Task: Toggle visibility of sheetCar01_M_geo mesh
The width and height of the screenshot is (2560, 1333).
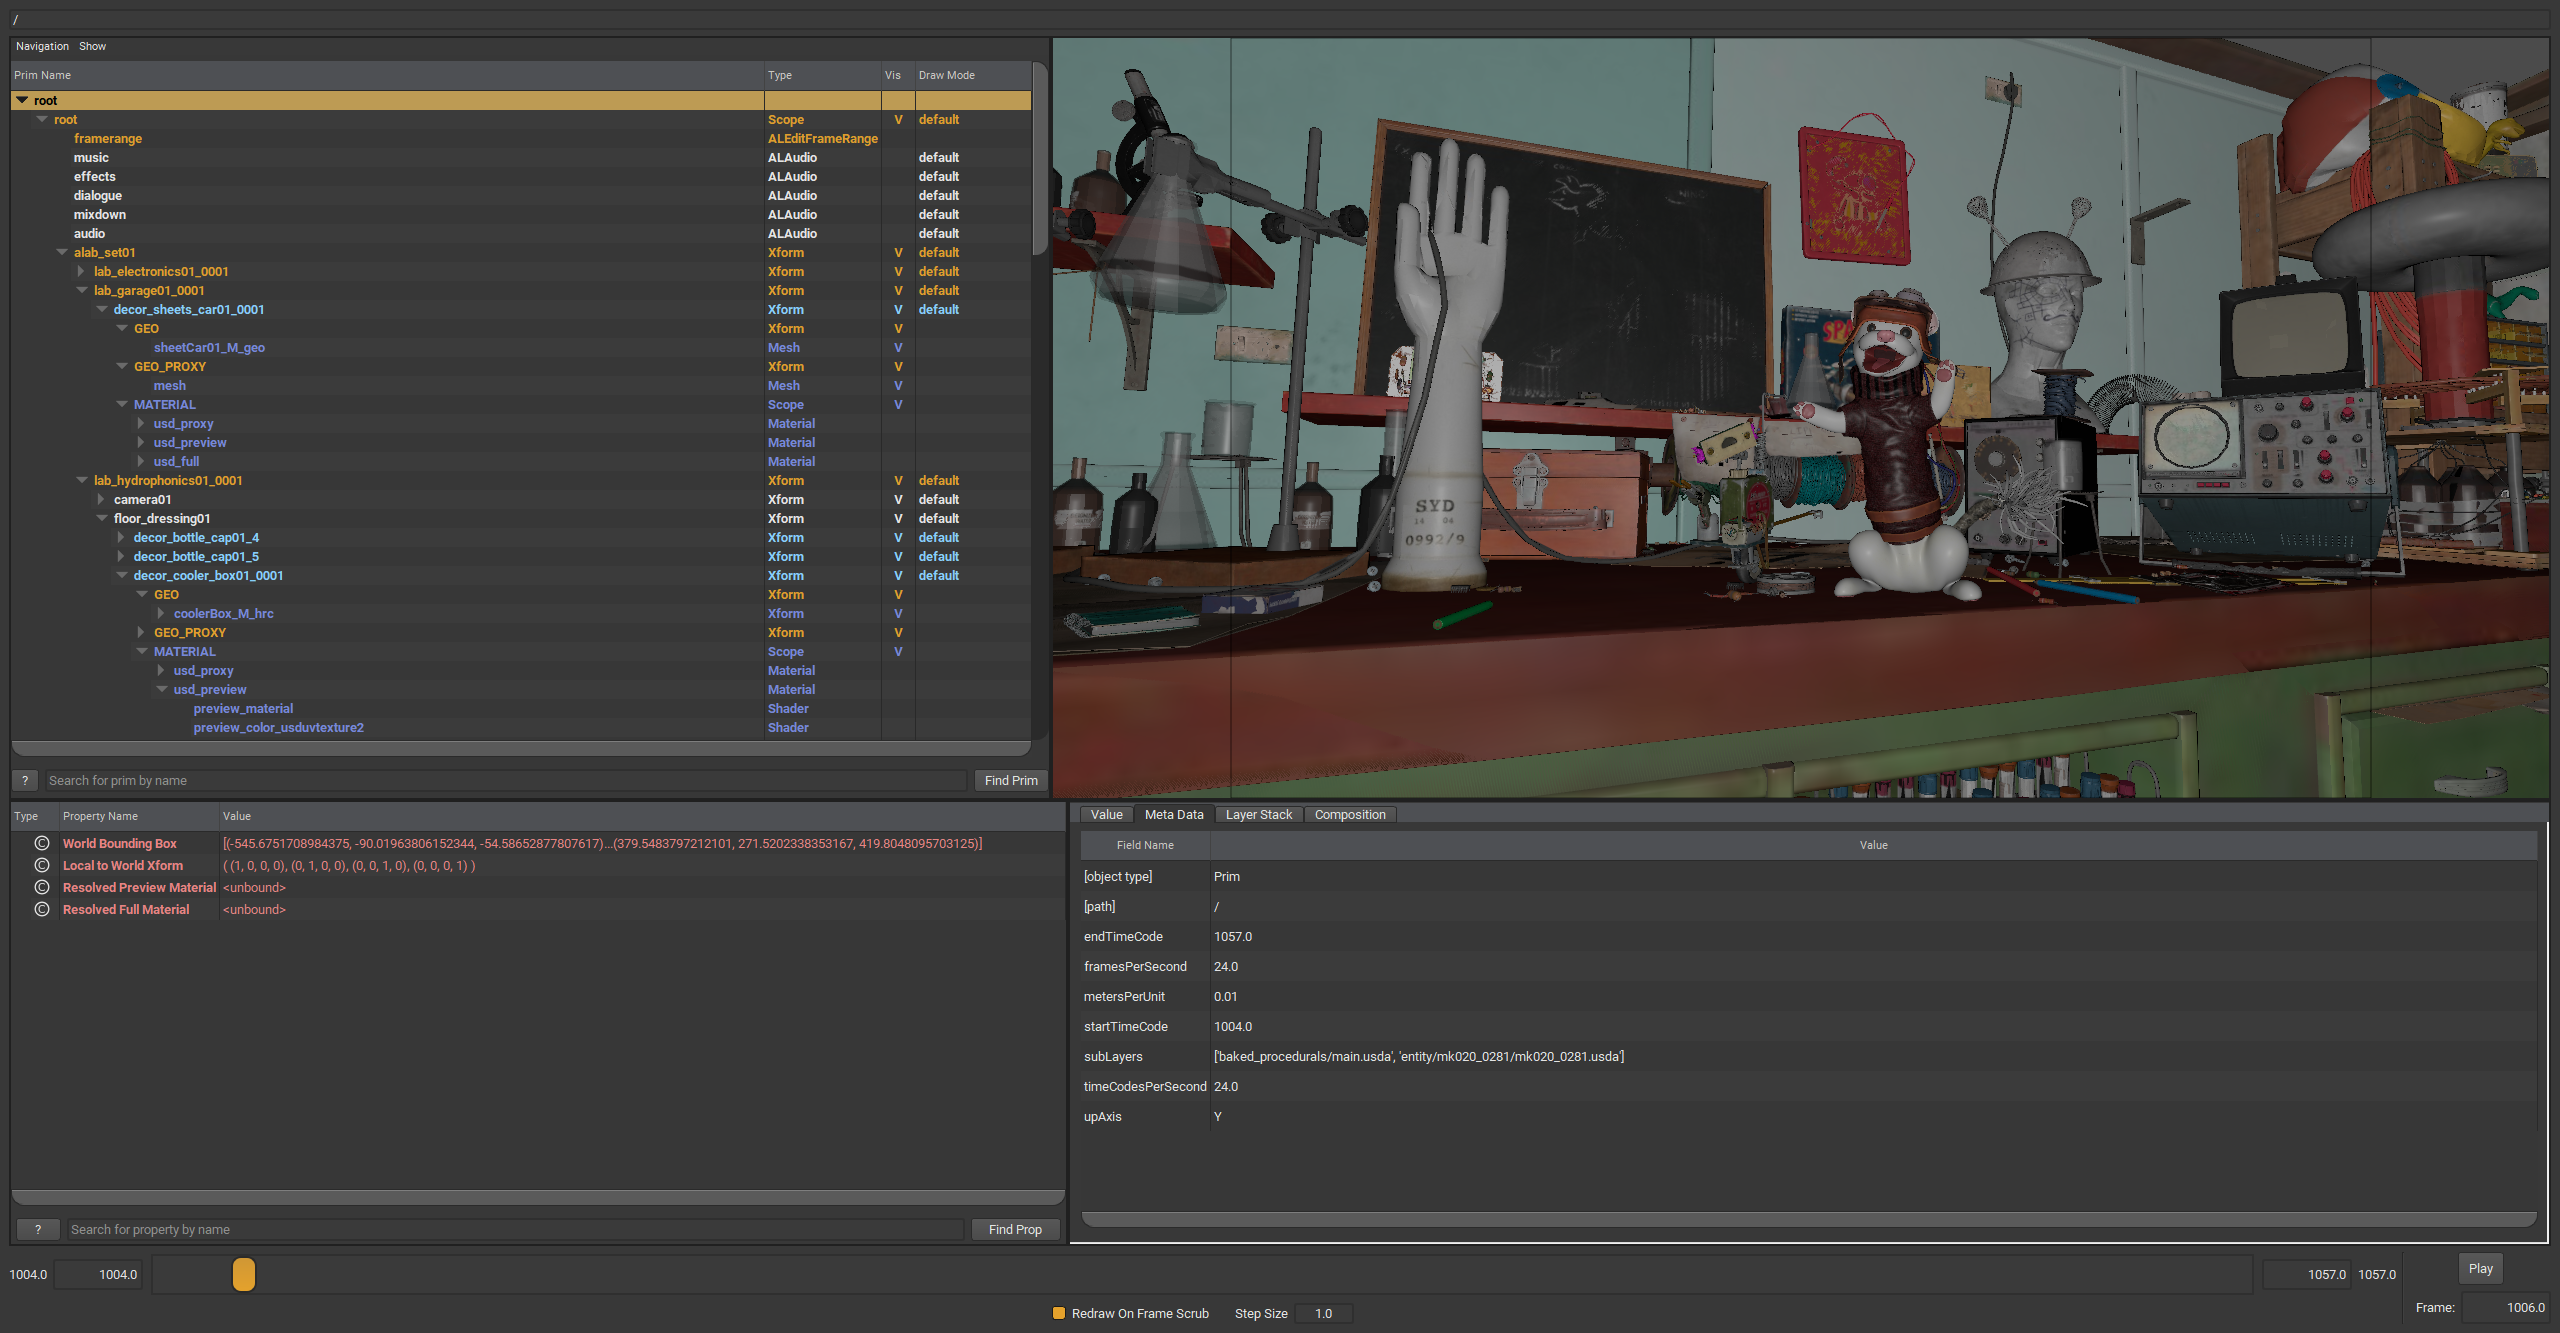Action: 898,347
